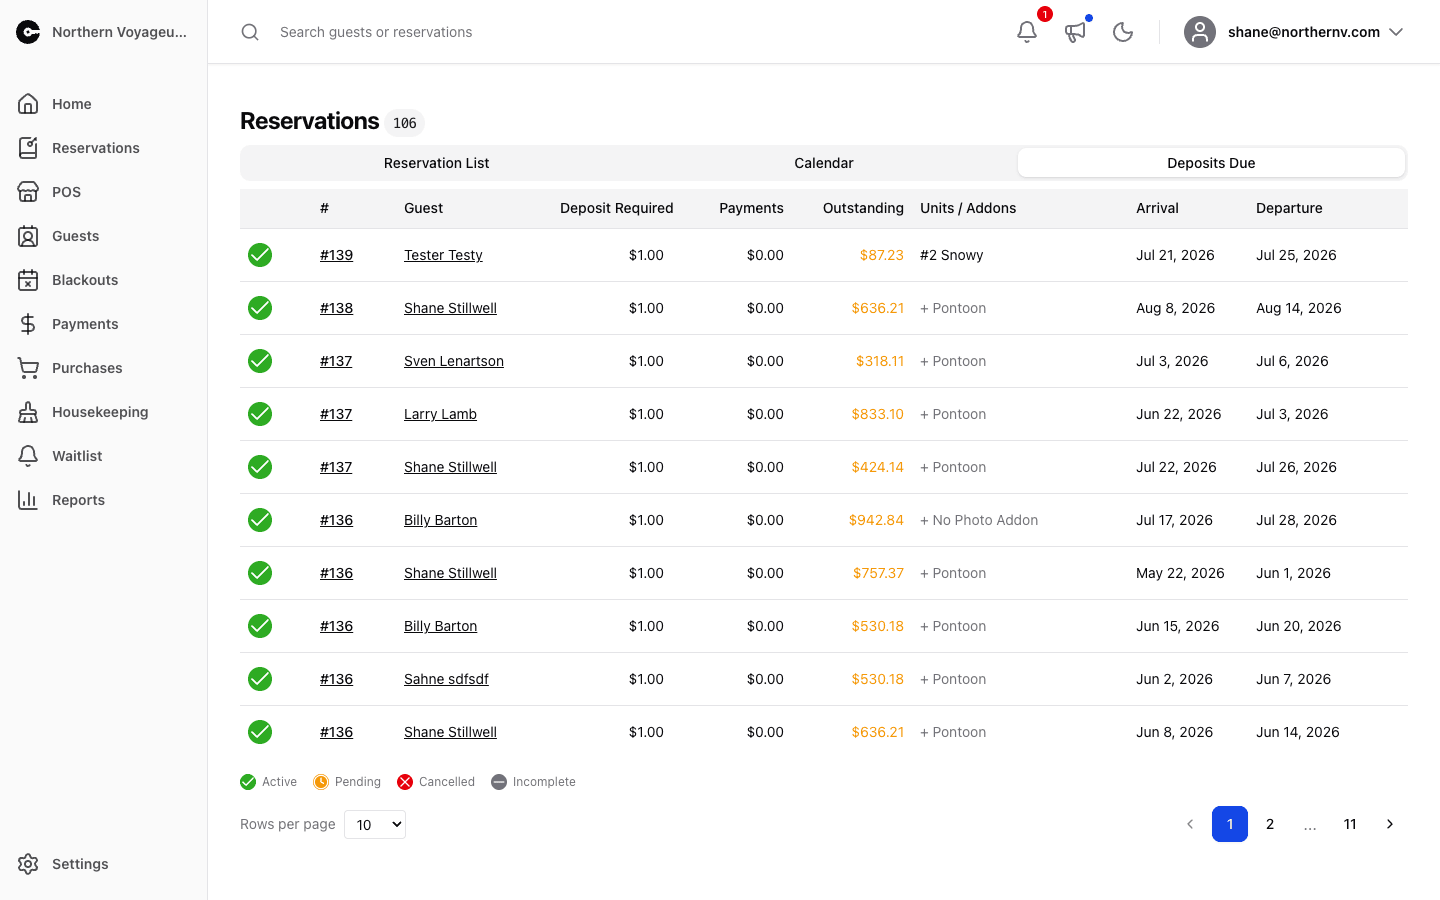Switch to the Reservation List tab
The width and height of the screenshot is (1440, 900).
click(437, 163)
